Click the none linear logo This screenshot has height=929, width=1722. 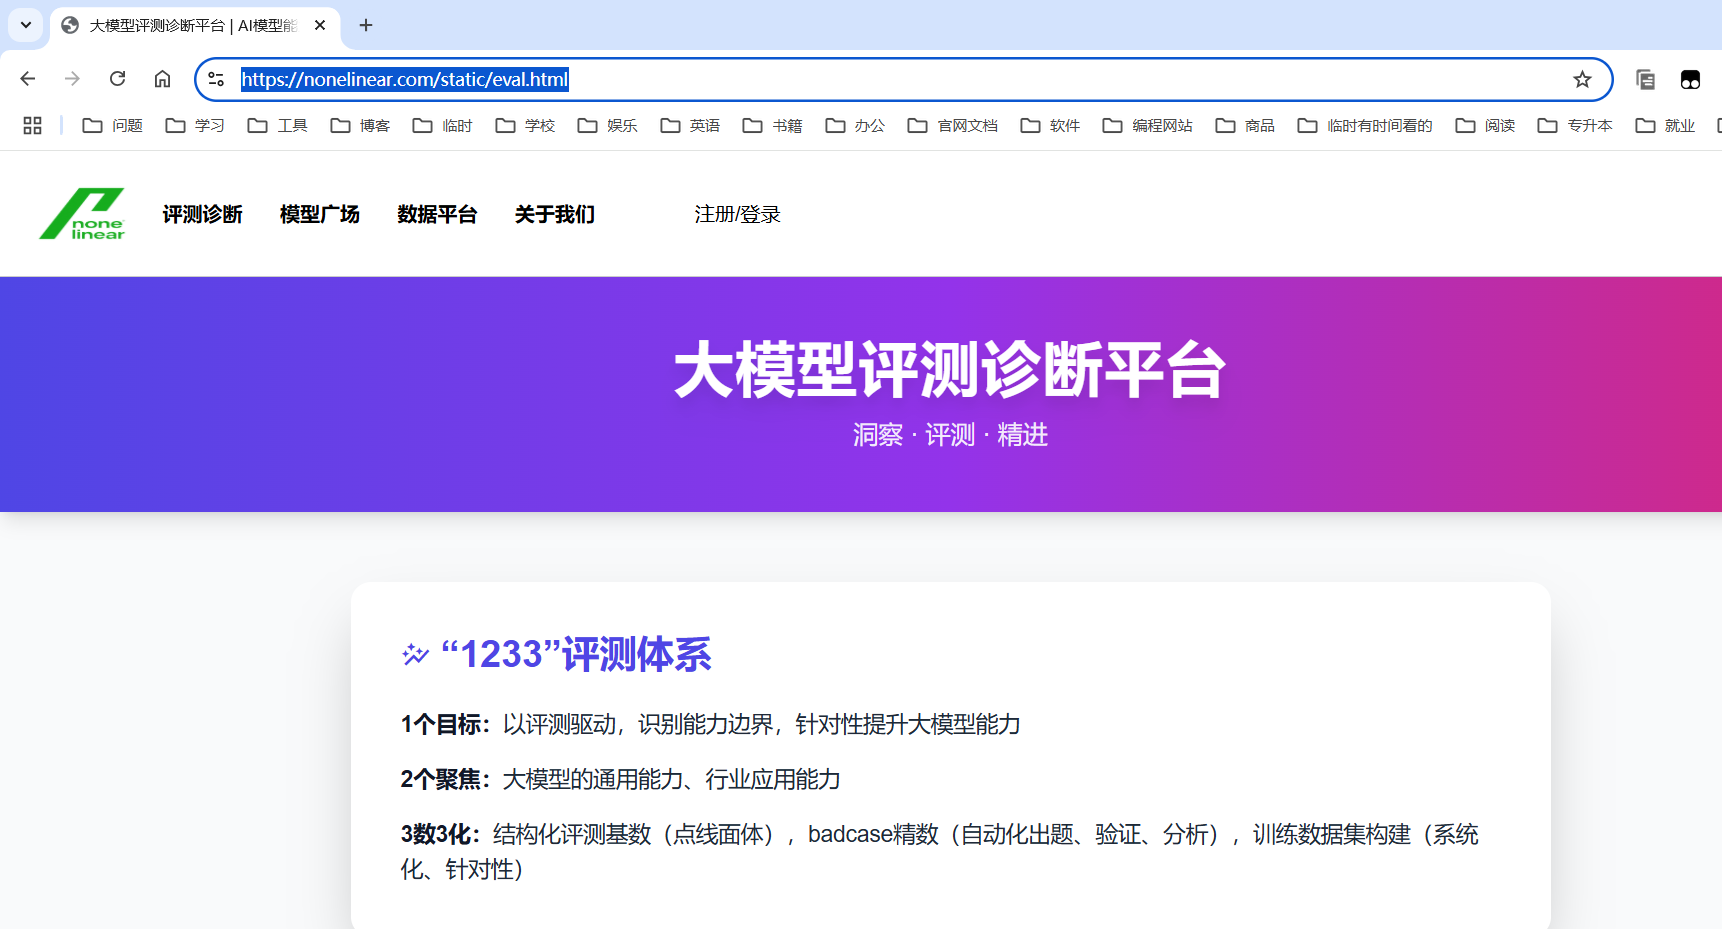(83, 213)
